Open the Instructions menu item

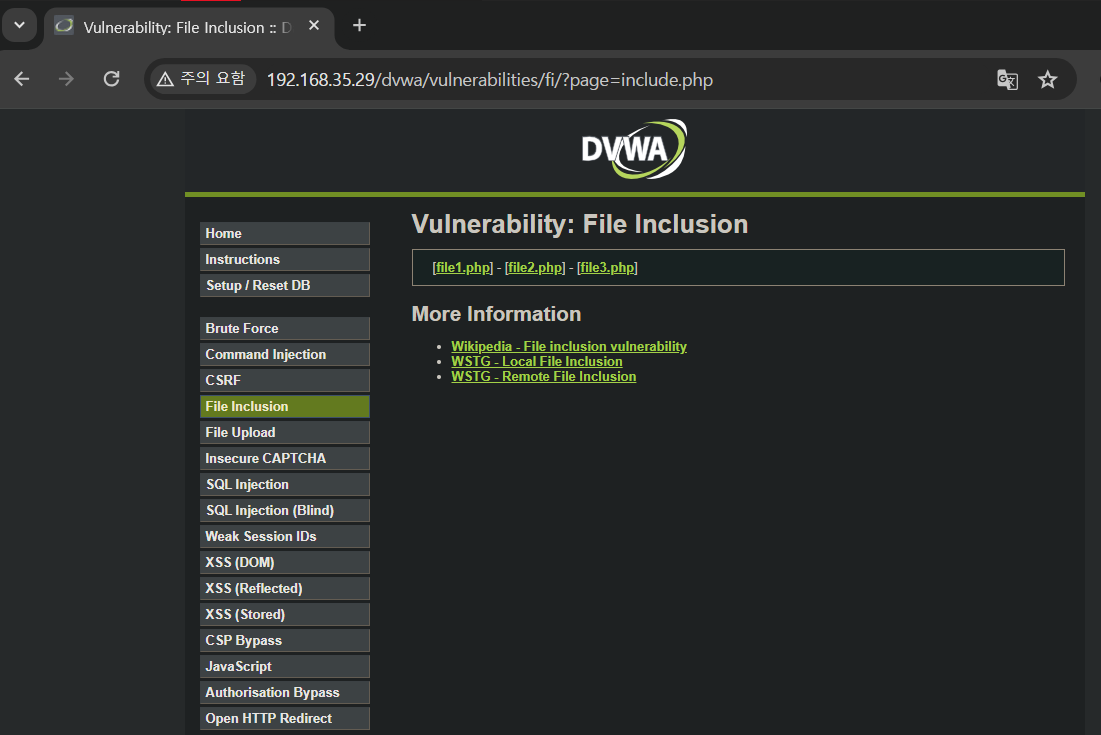click(x=284, y=259)
